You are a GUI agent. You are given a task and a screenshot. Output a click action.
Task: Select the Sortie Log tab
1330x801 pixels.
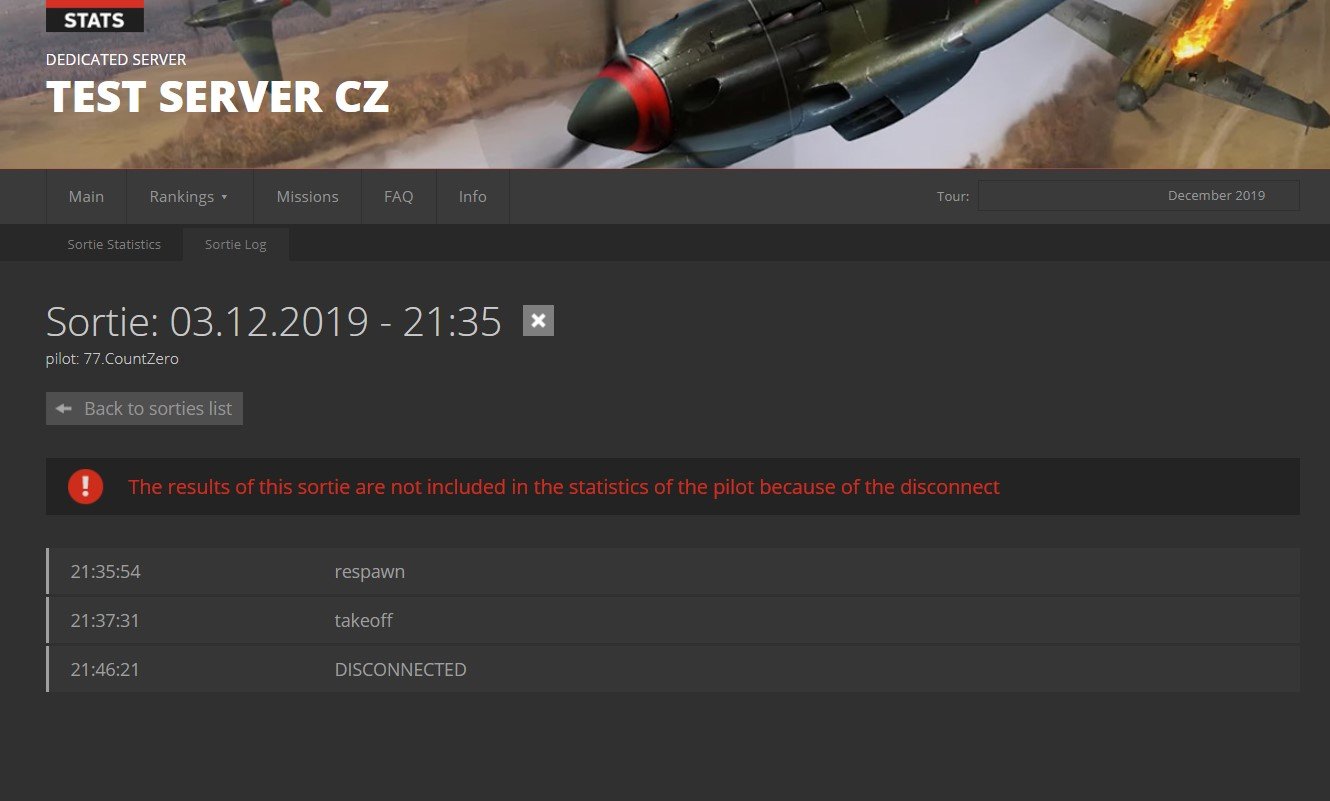coord(236,244)
